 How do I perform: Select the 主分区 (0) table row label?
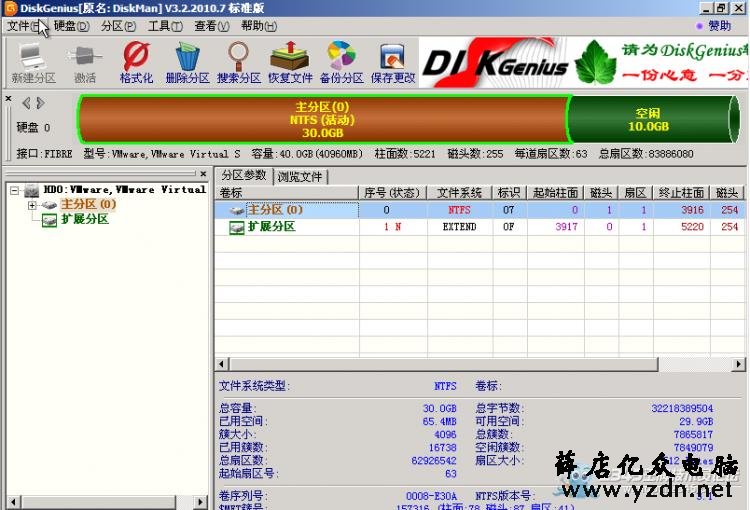(x=276, y=210)
